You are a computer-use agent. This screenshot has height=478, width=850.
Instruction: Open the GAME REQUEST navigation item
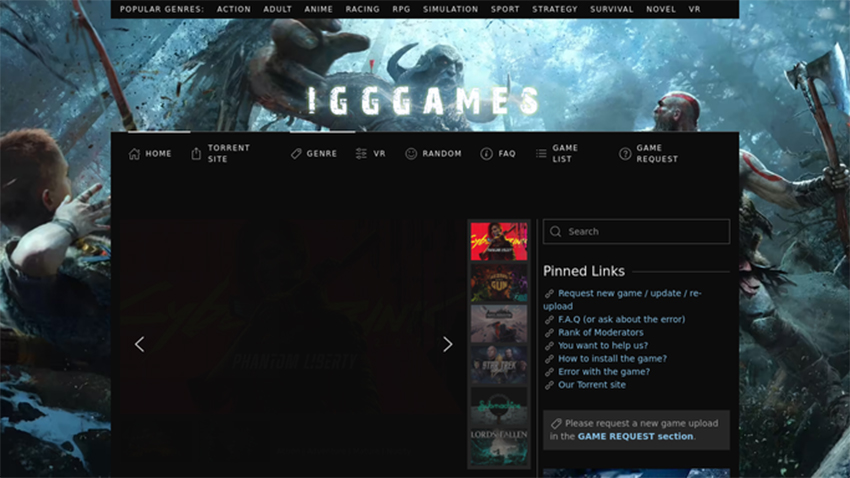pos(657,153)
